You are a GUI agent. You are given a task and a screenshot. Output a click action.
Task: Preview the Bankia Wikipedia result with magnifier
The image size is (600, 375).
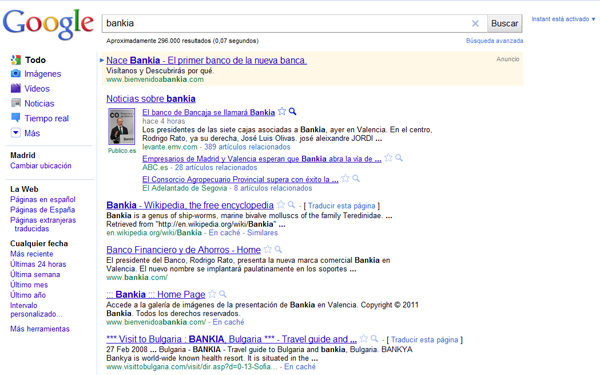pos(292,205)
